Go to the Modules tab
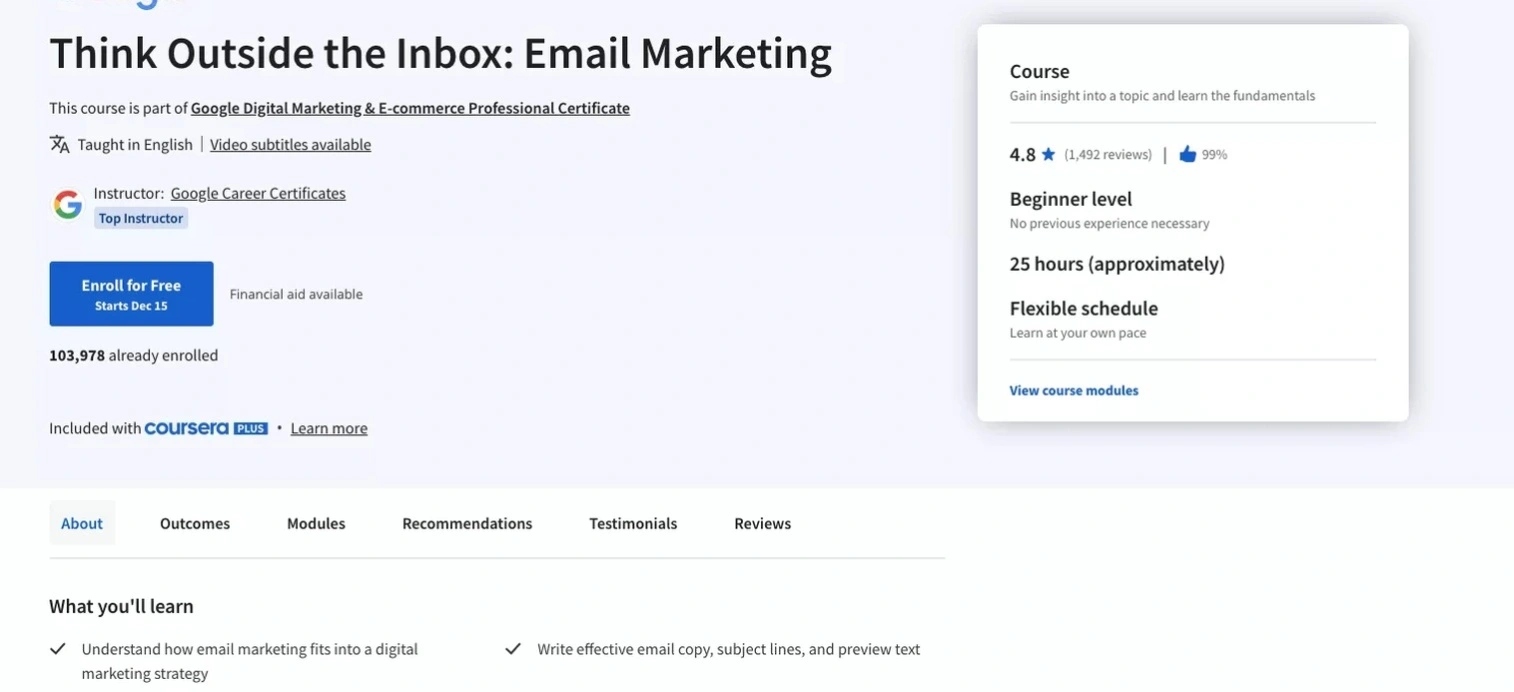 pos(316,523)
